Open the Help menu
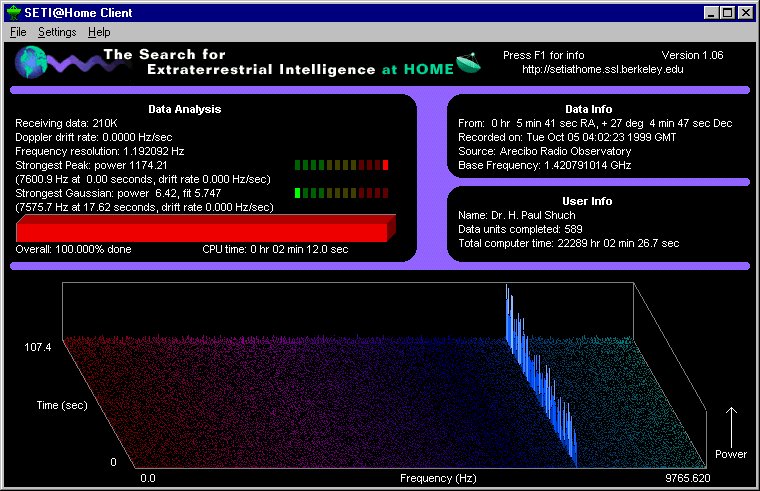Viewport: 760px width, 491px height. (x=99, y=32)
